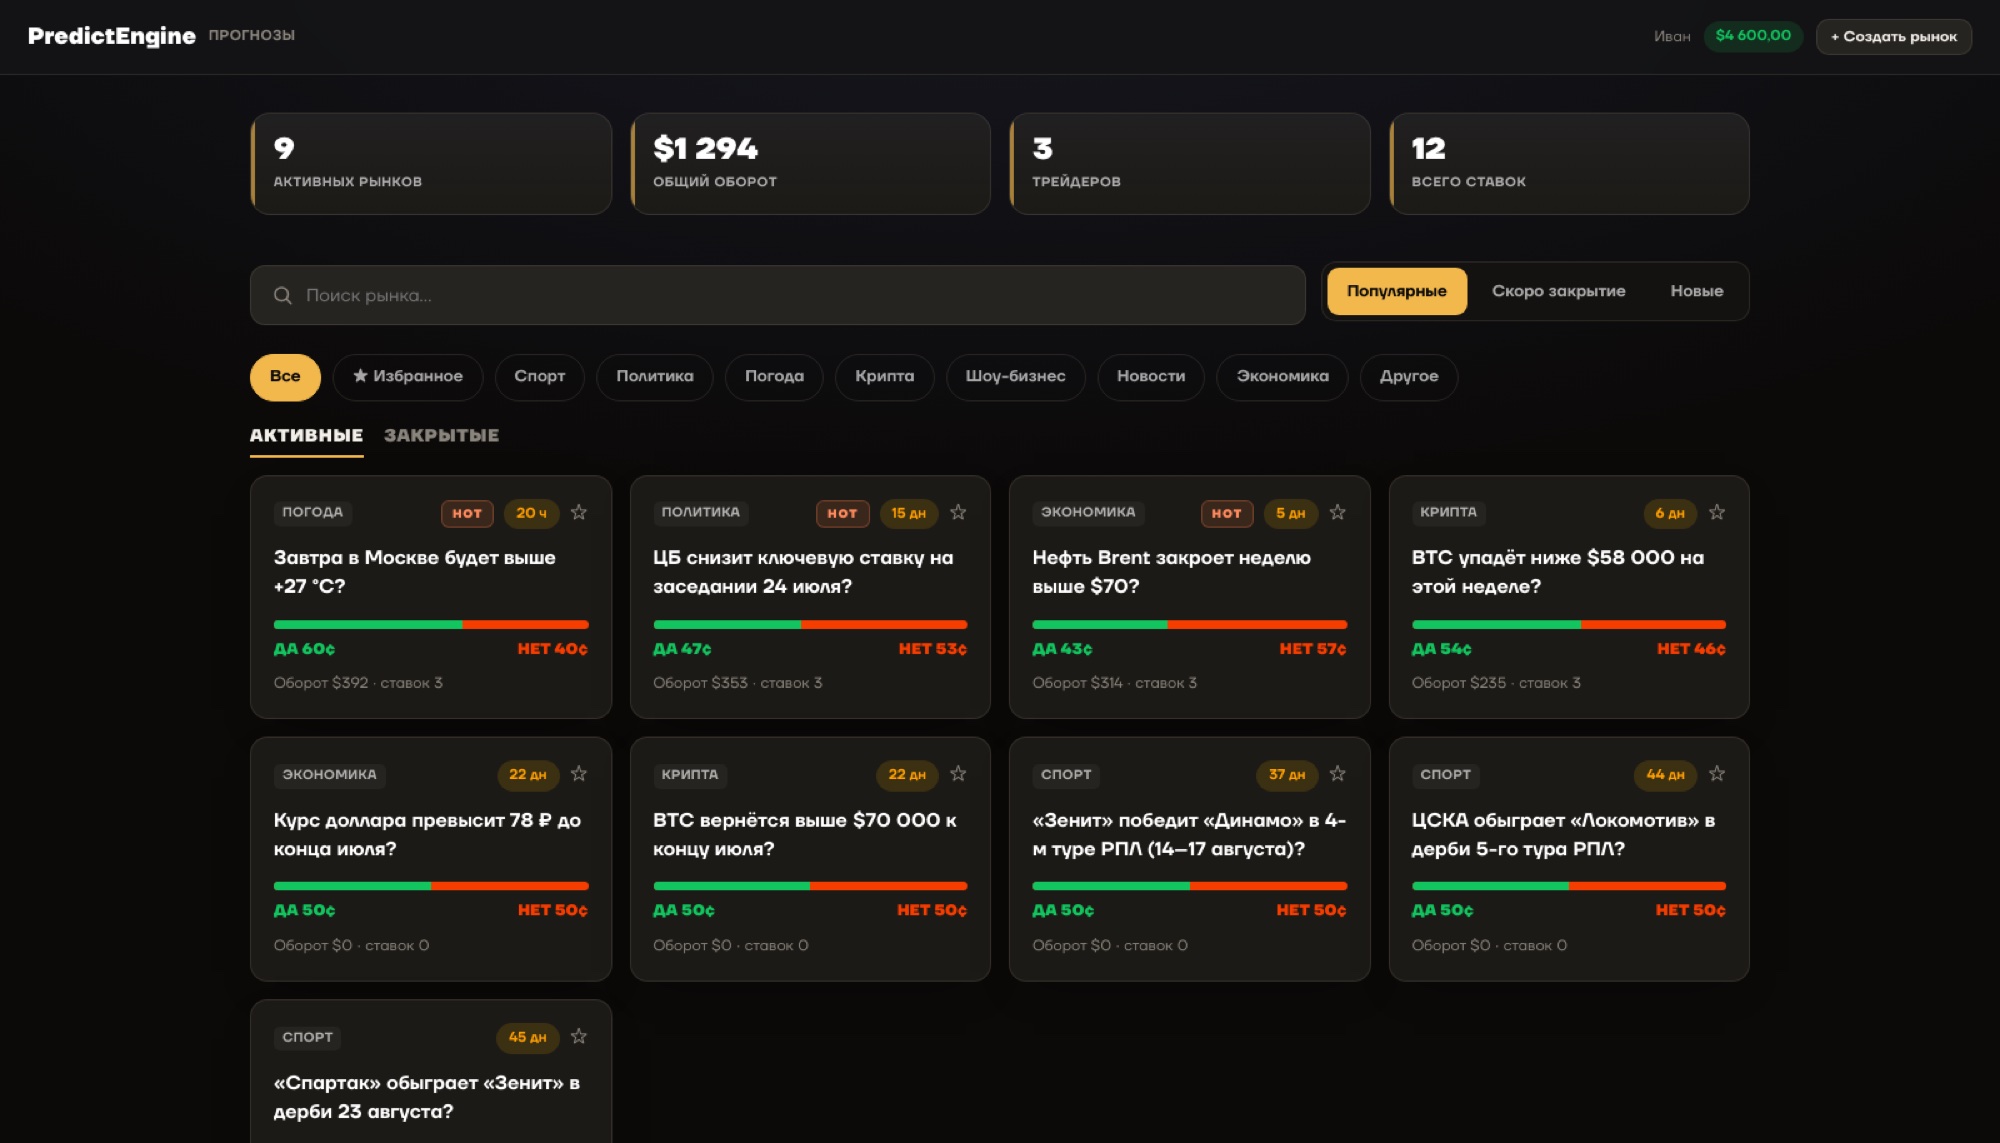This screenshot has height=1143, width=2000.
Task: Filter markets by Политика category
Action: [x=654, y=377]
